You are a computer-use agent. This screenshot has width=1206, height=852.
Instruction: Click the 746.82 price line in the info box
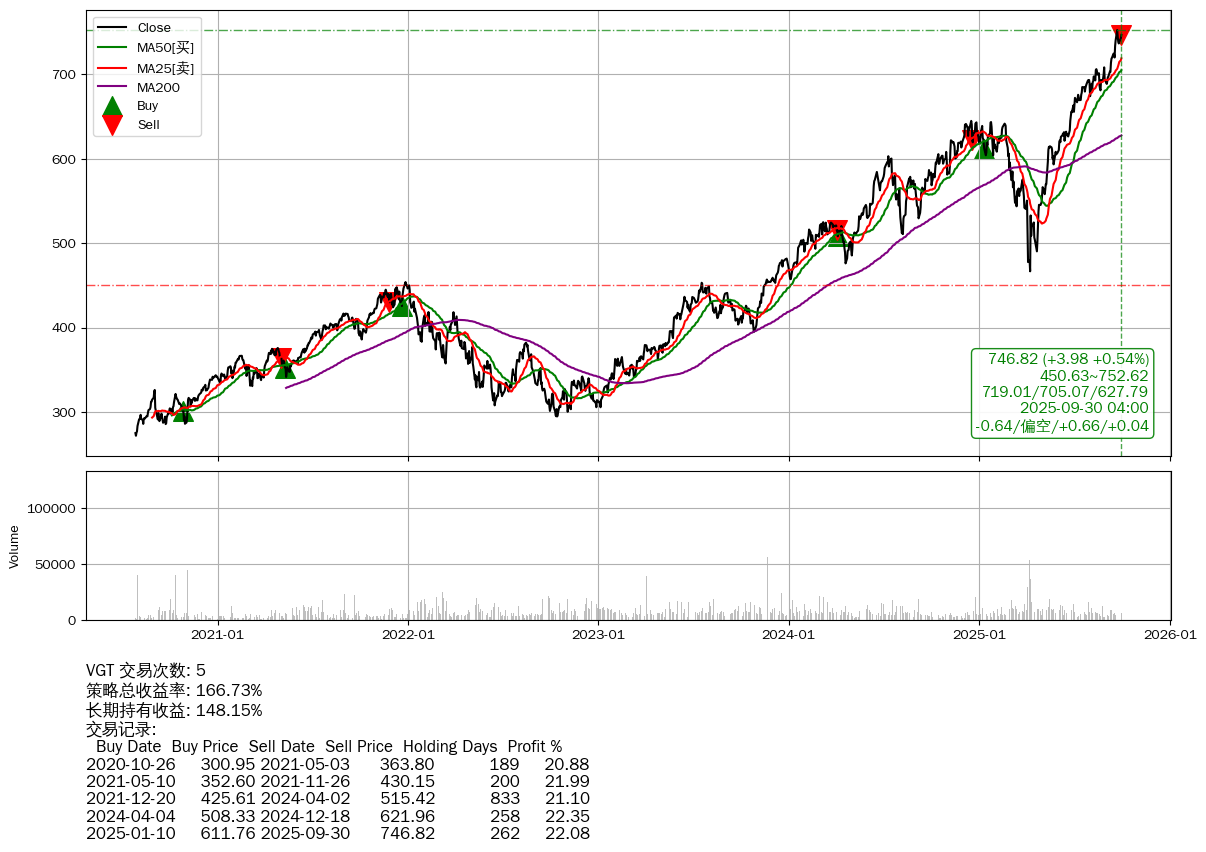1067,359
